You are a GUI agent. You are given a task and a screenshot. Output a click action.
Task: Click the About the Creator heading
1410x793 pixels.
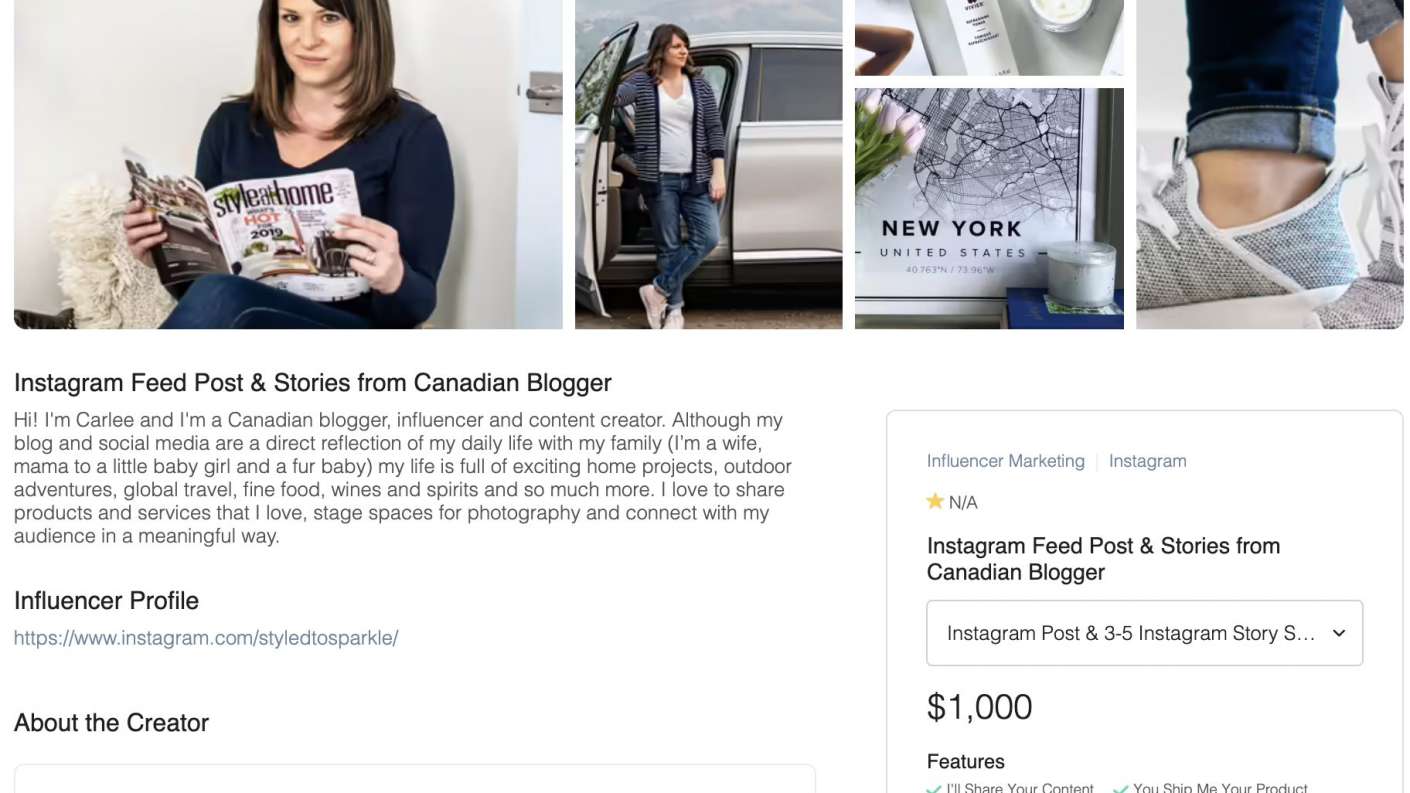(x=111, y=723)
